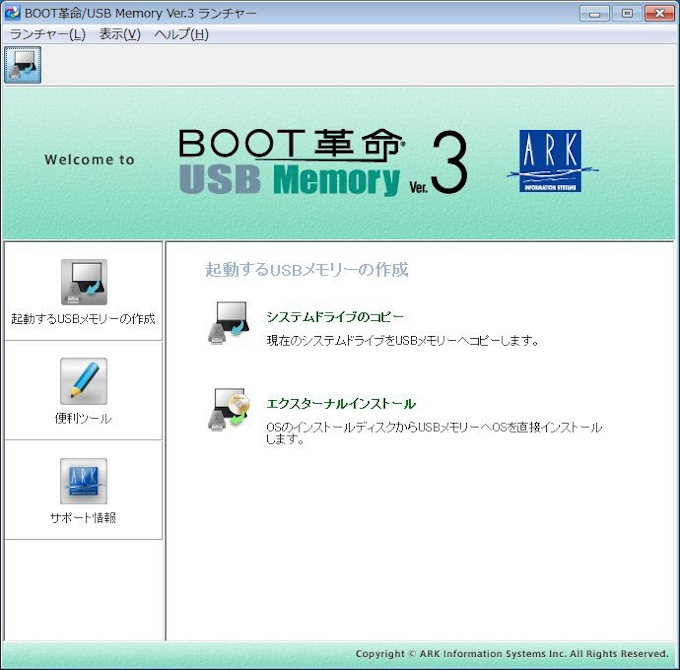Click the 起動するUSBメモリーの作成 panel heading
This screenshot has height=670, width=680.
pyautogui.click(x=306, y=270)
